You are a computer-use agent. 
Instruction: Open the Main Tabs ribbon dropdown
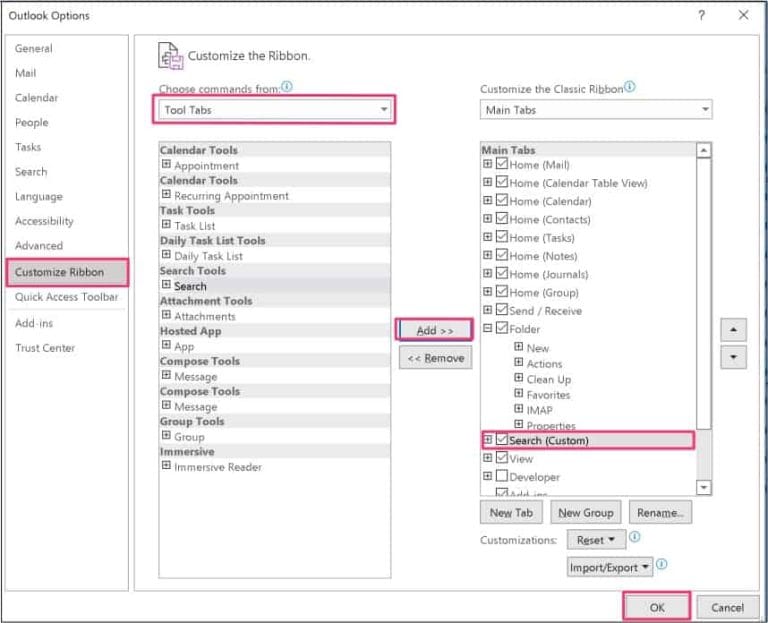point(705,110)
